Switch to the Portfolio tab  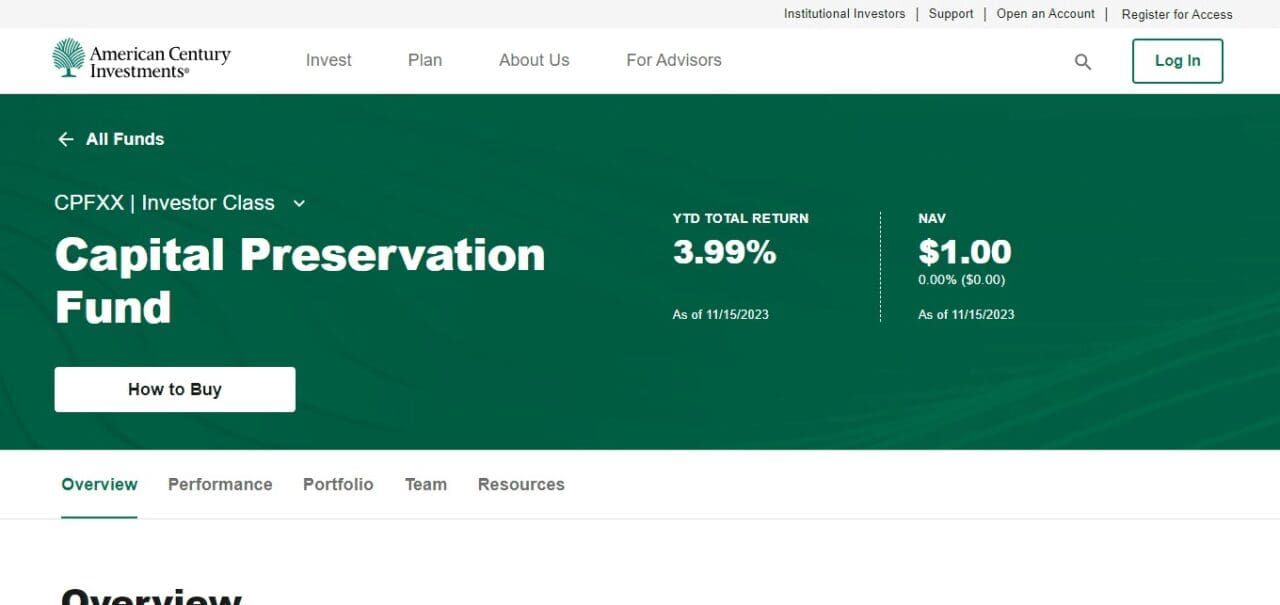coord(338,484)
